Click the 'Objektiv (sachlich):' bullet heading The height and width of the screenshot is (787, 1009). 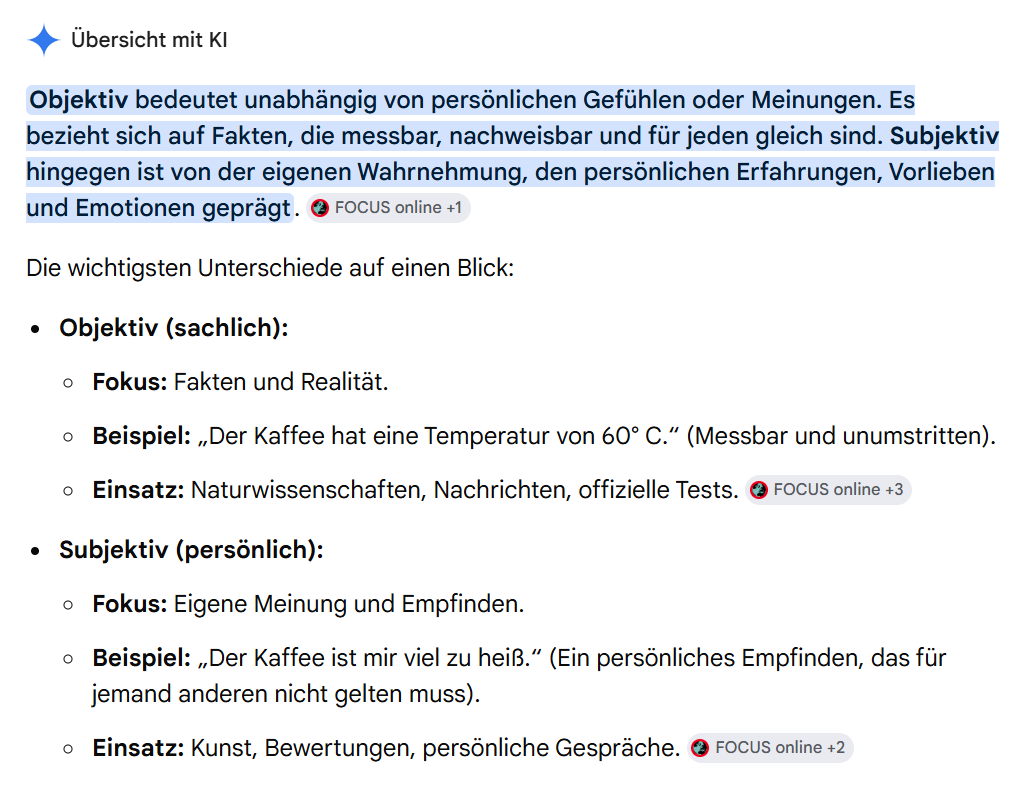(174, 328)
